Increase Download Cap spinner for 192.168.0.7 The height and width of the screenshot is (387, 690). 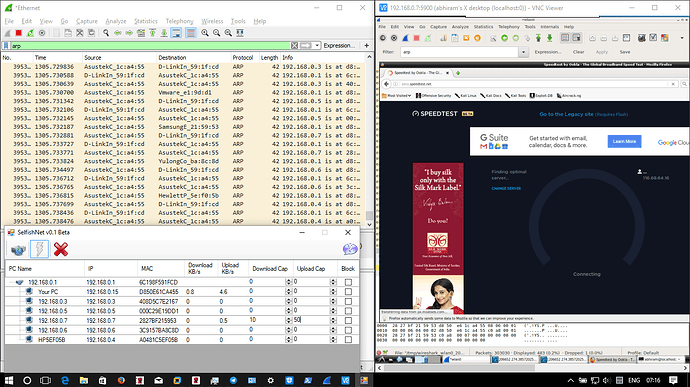click(289, 318)
